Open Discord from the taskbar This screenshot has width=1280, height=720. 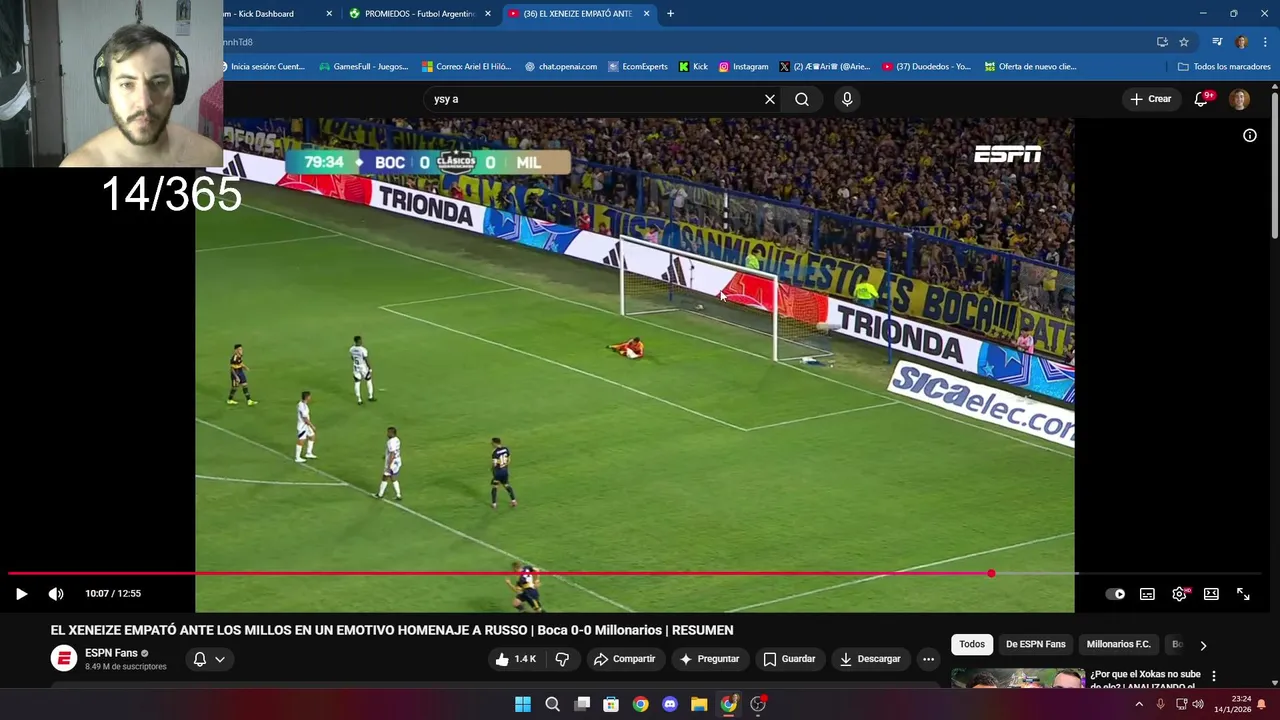coord(670,704)
